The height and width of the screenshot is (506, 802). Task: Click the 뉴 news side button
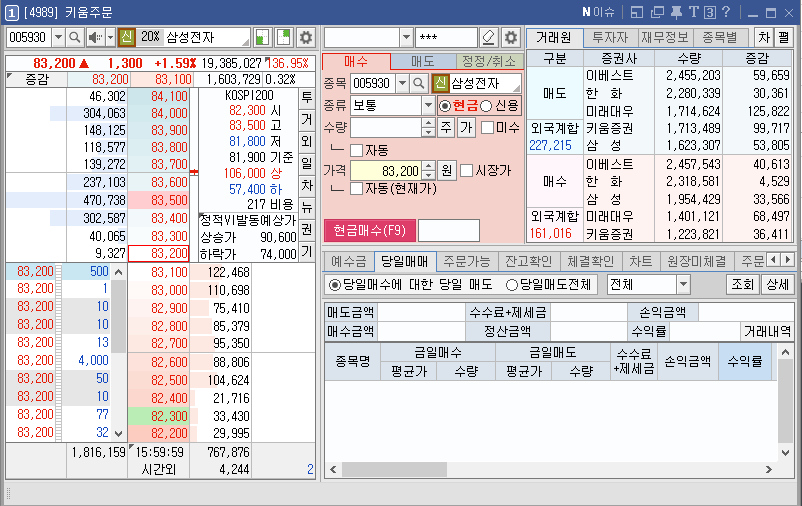pyautogui.click(x=307, y=207)
